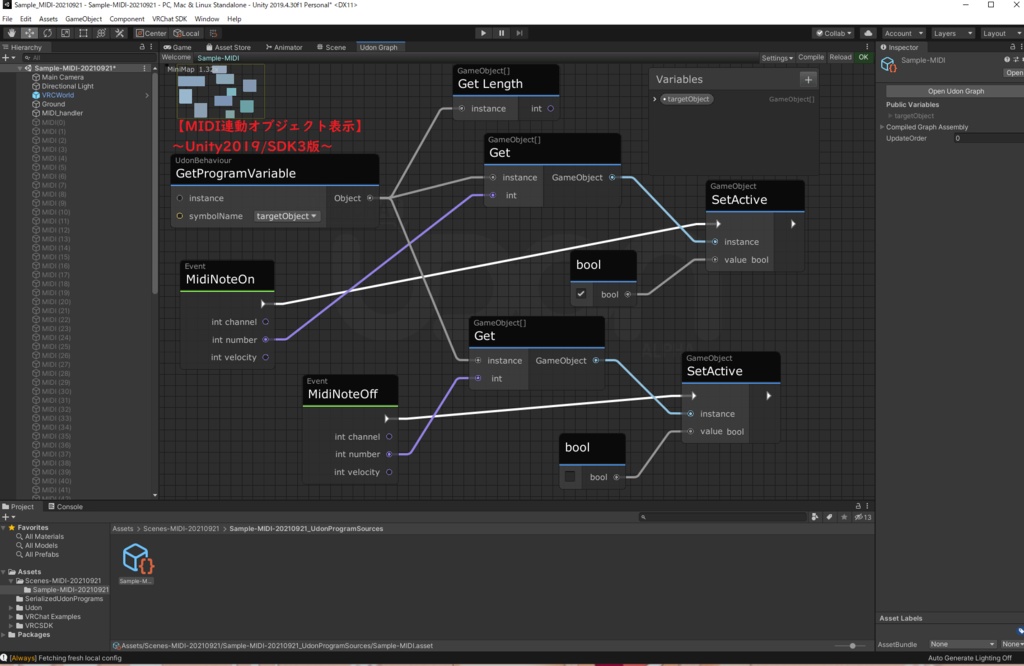Screen dimensions: 1024x666
Task: Click the Sample-MIDI object icon in Inspector
Action: [x=888, y=64]
